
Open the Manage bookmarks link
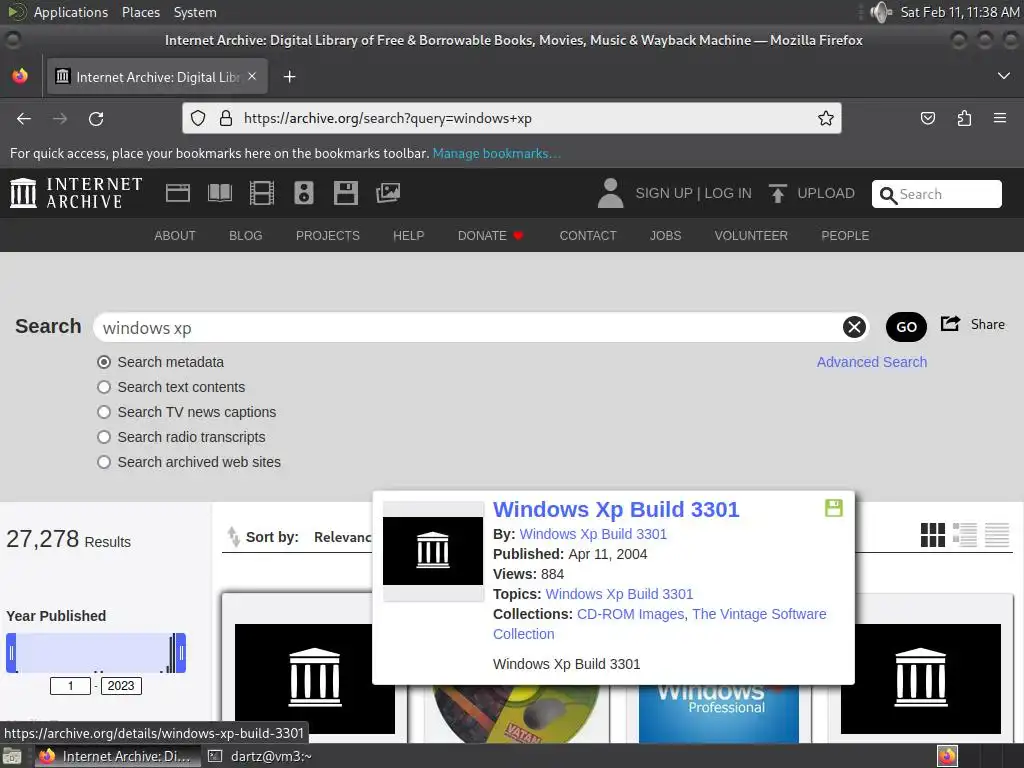tap(496, 153)
